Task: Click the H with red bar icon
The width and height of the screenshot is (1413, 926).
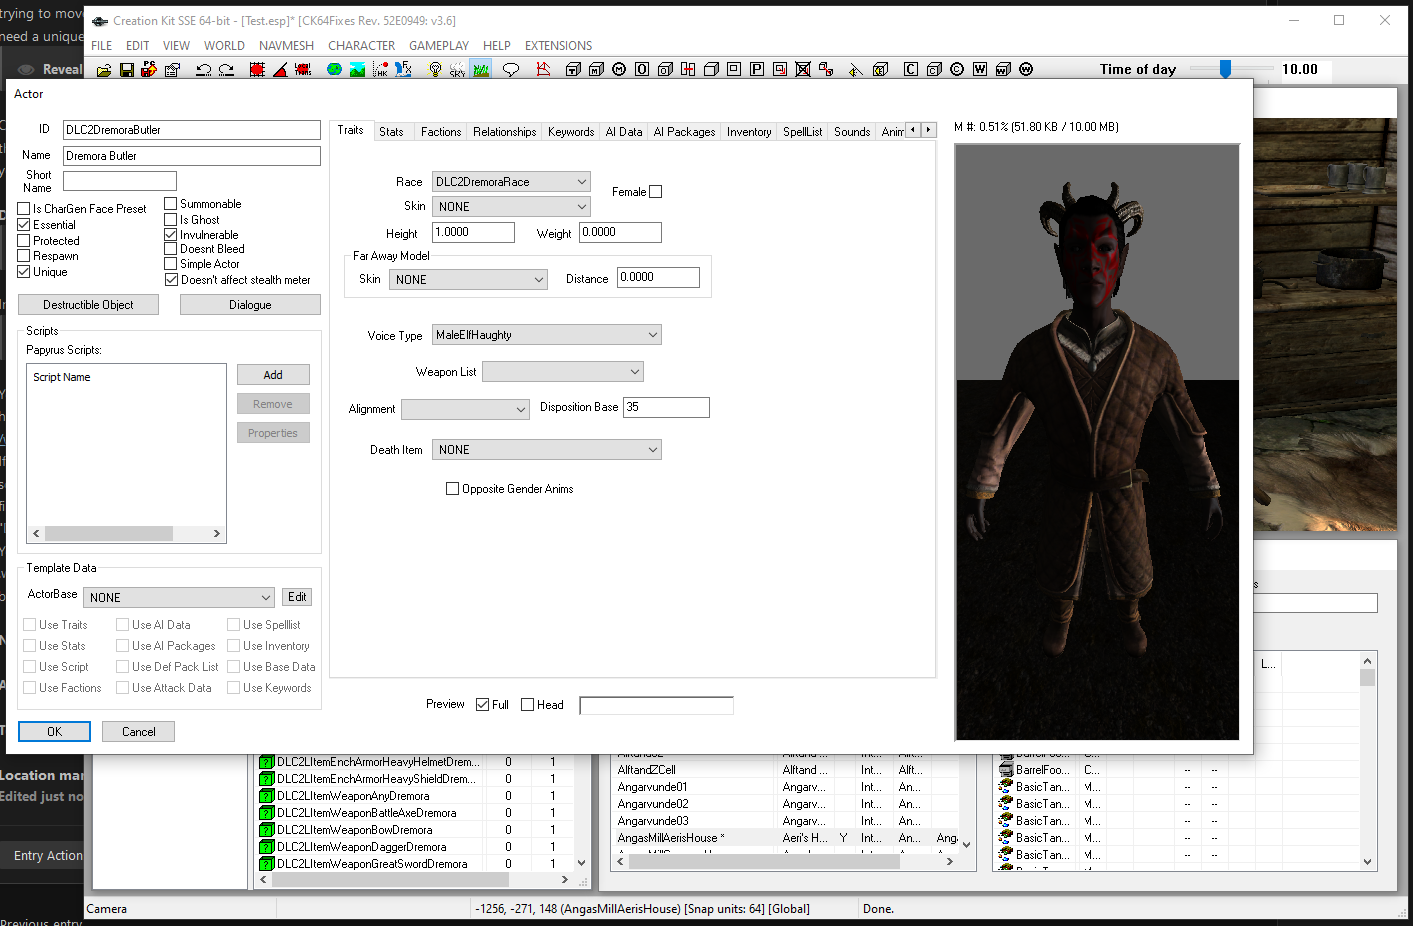Action: (688, 70)
